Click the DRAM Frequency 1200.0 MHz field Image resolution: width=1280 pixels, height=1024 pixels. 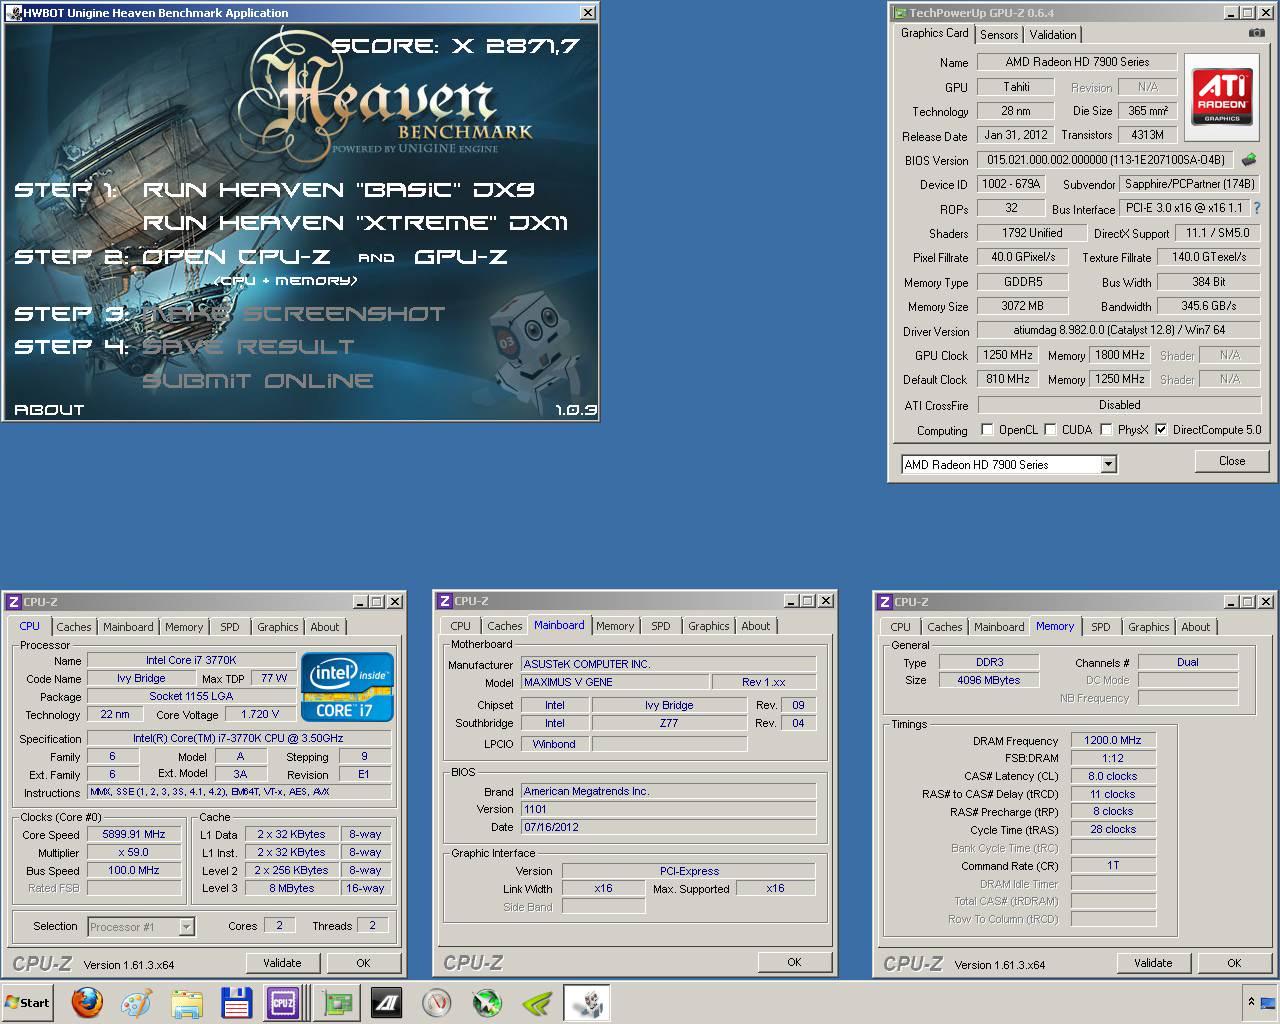coord(1113,740)
